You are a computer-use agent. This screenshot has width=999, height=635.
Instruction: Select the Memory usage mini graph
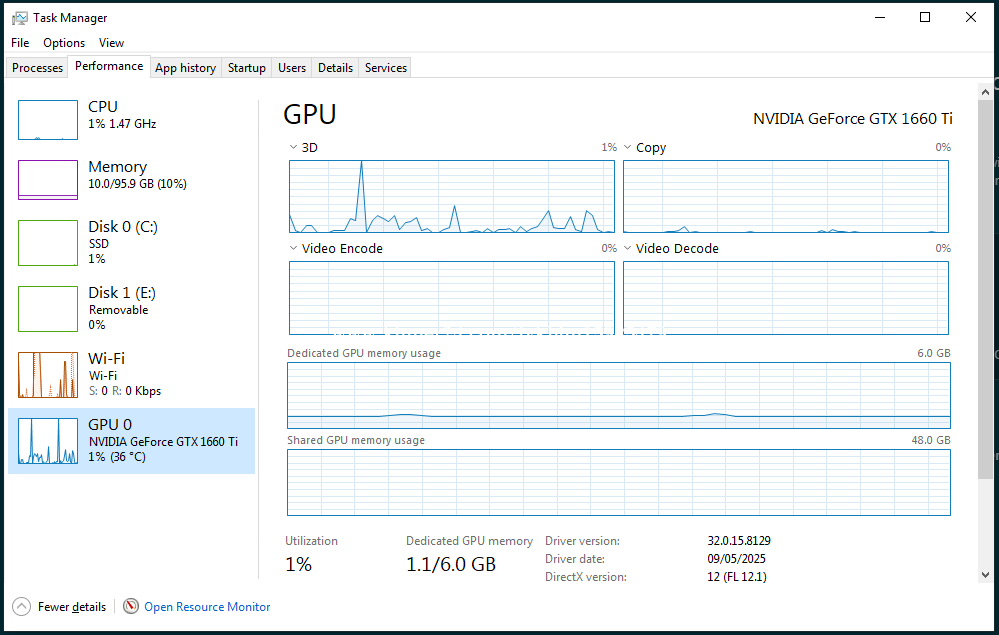(x=48, y=180)
